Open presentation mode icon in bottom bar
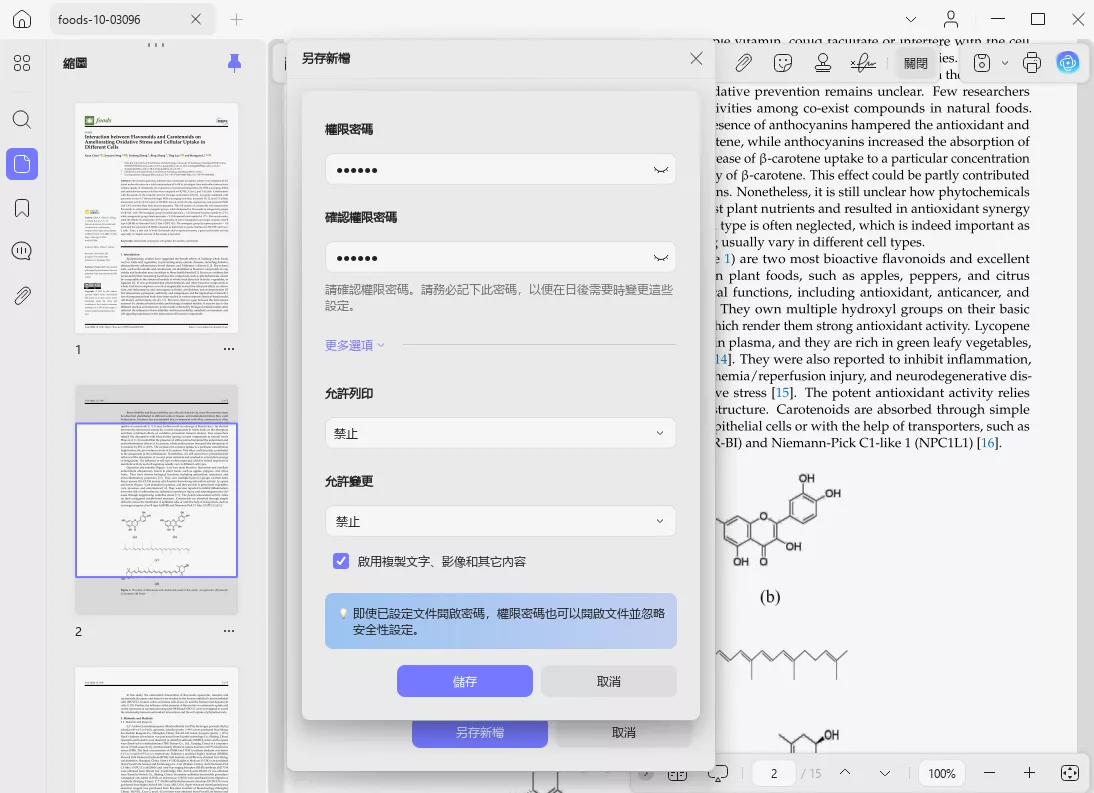The image size is (1094, 793). point(718,773)
